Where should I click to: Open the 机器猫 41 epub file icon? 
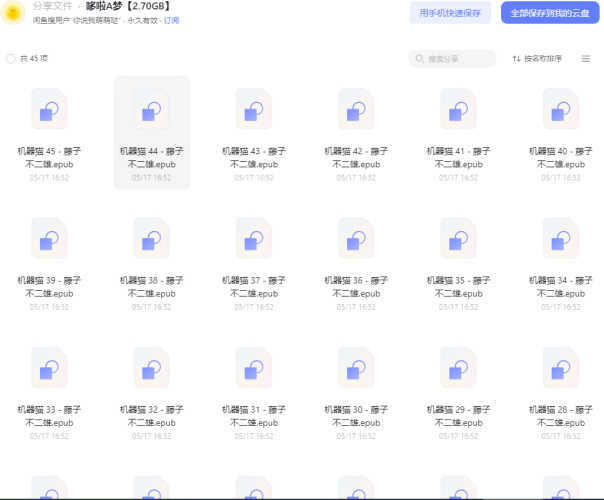[458, 109]
